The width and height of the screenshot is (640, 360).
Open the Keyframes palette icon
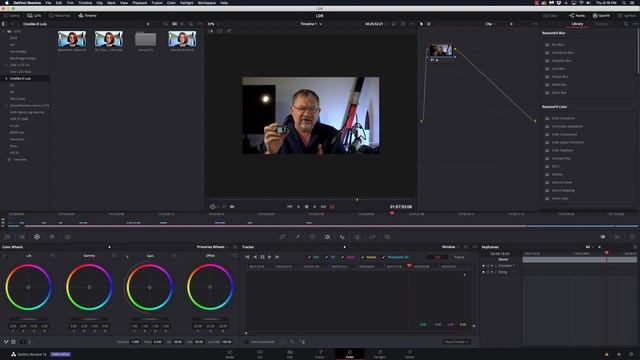602,236
